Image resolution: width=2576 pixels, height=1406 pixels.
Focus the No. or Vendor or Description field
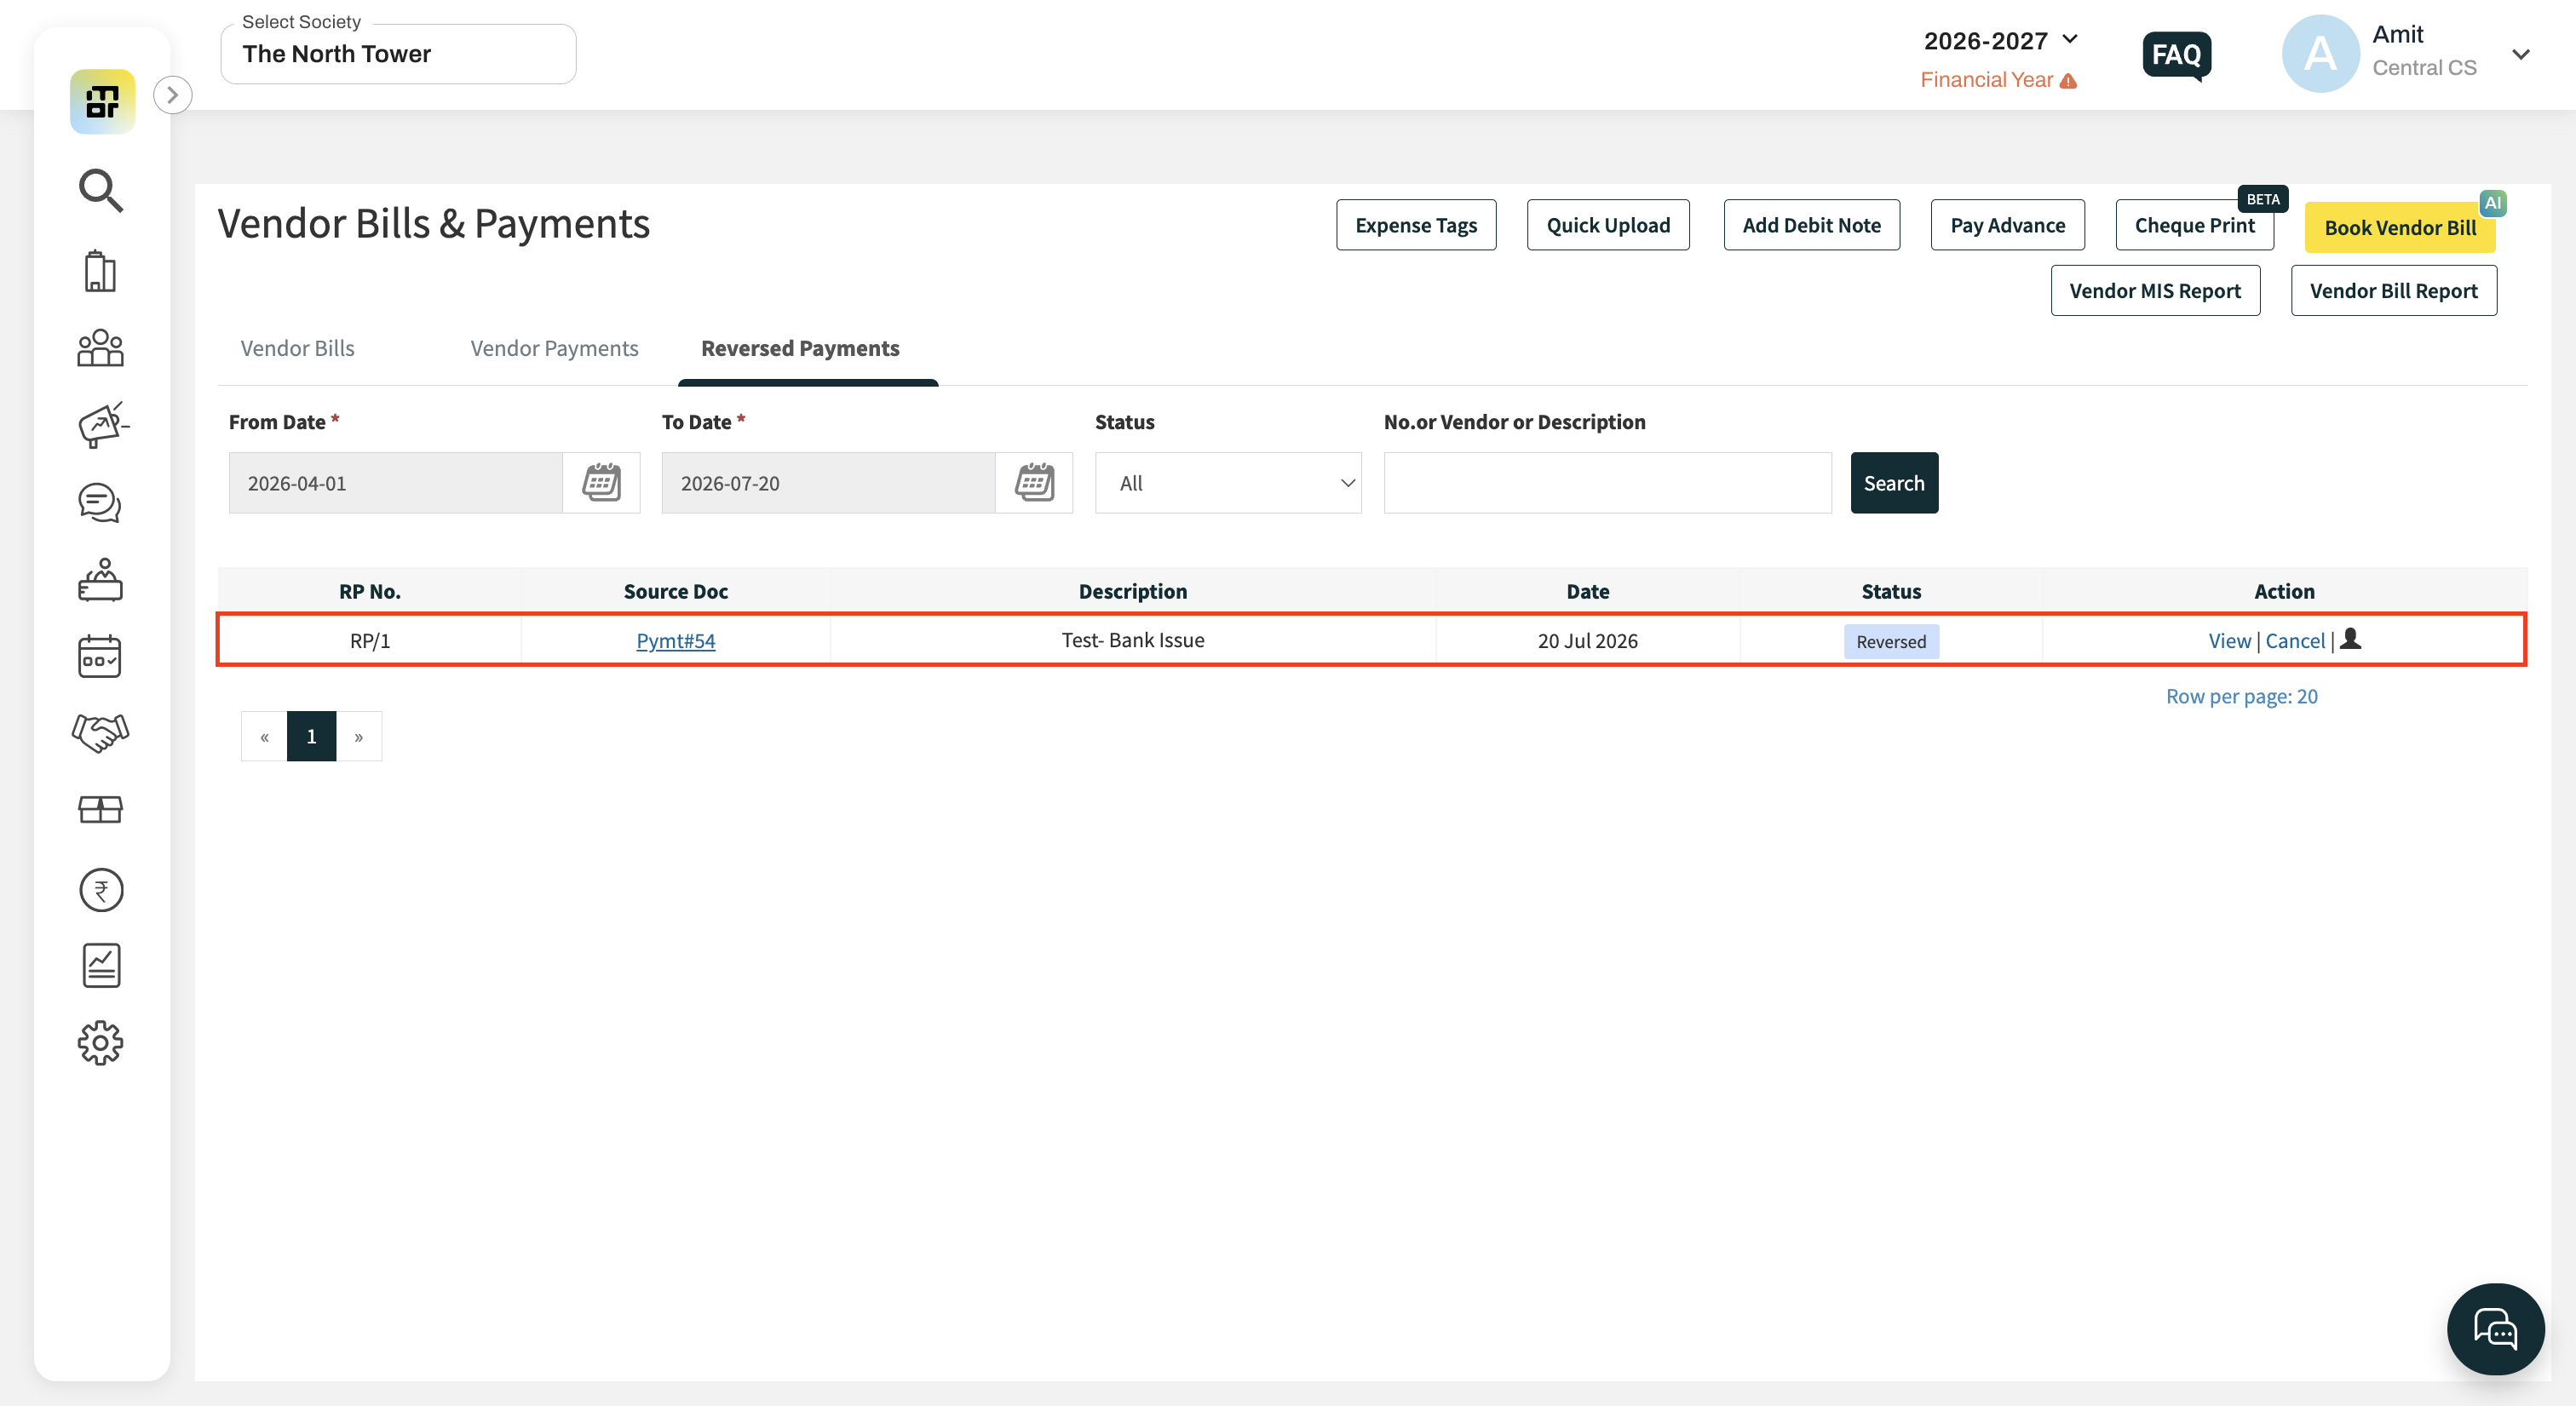coord(1607,483)
